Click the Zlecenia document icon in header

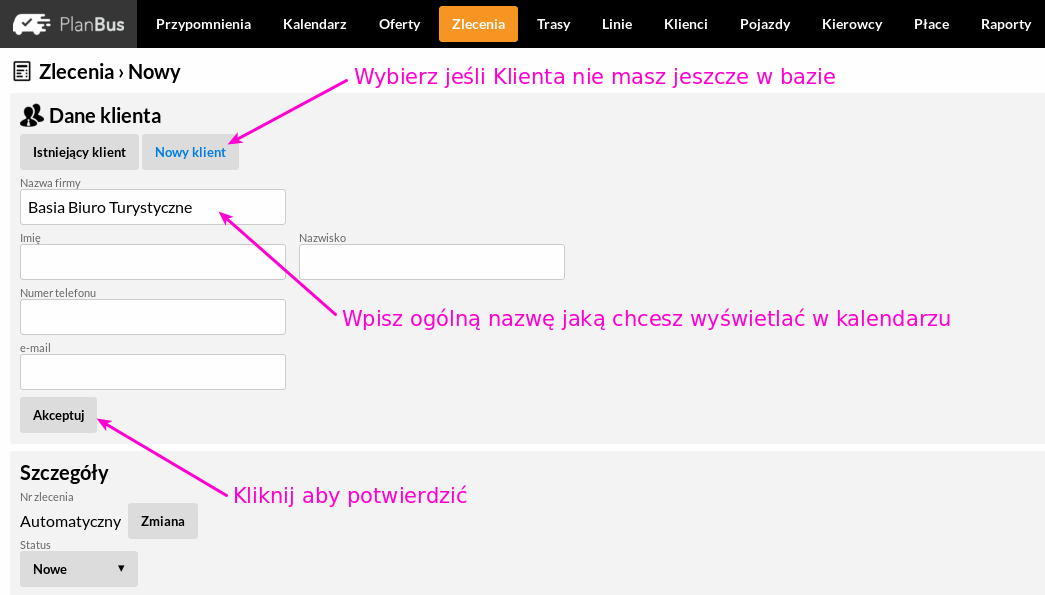point(22,71)
